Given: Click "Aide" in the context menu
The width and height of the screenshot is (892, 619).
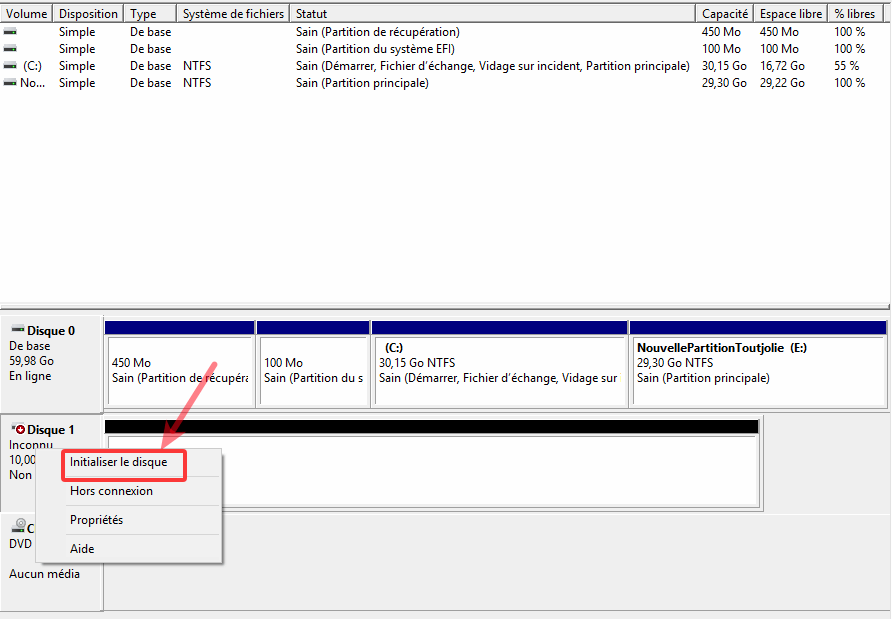Looking at the screenshot, I should (82, 548).
